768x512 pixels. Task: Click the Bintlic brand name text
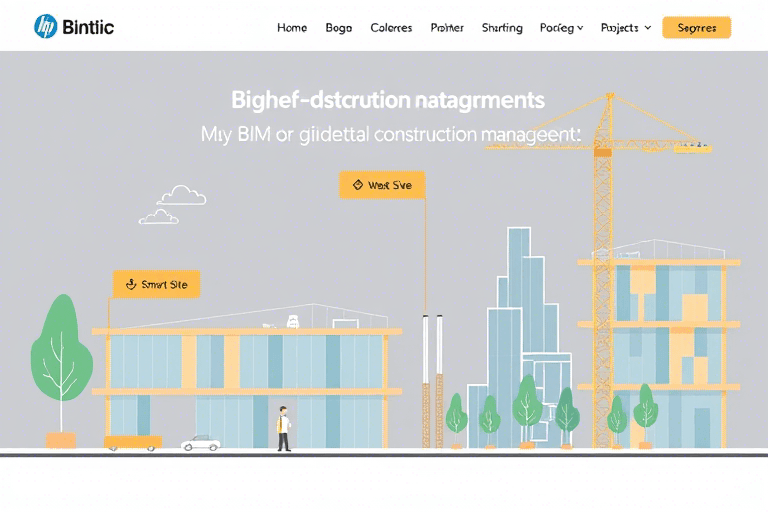coord(88,27)
